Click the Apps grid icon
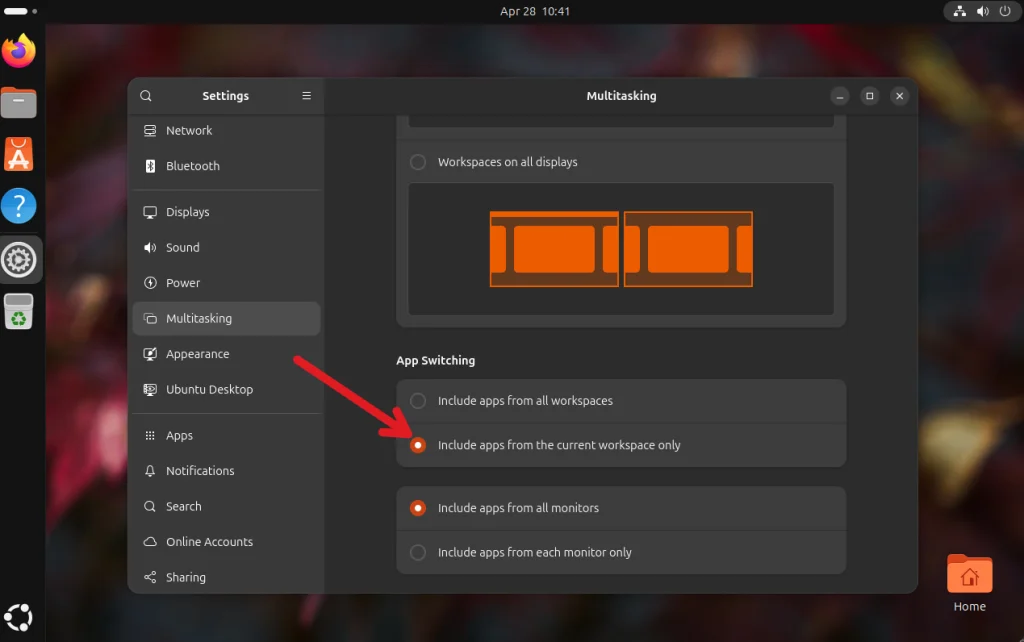Image resolution: width=1024 pixels, height=642 pixels. click(x=150, y=436)
